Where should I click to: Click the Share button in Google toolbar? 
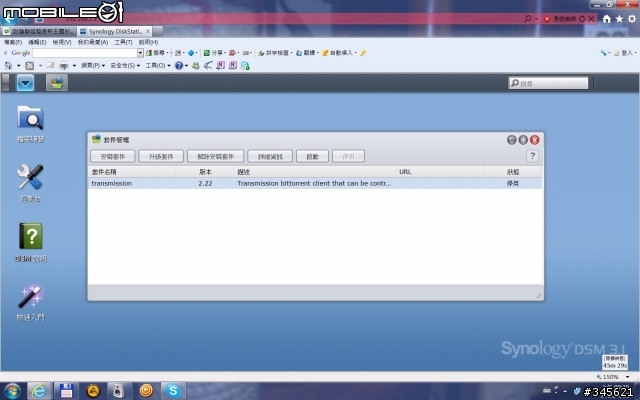click(214, 53)
